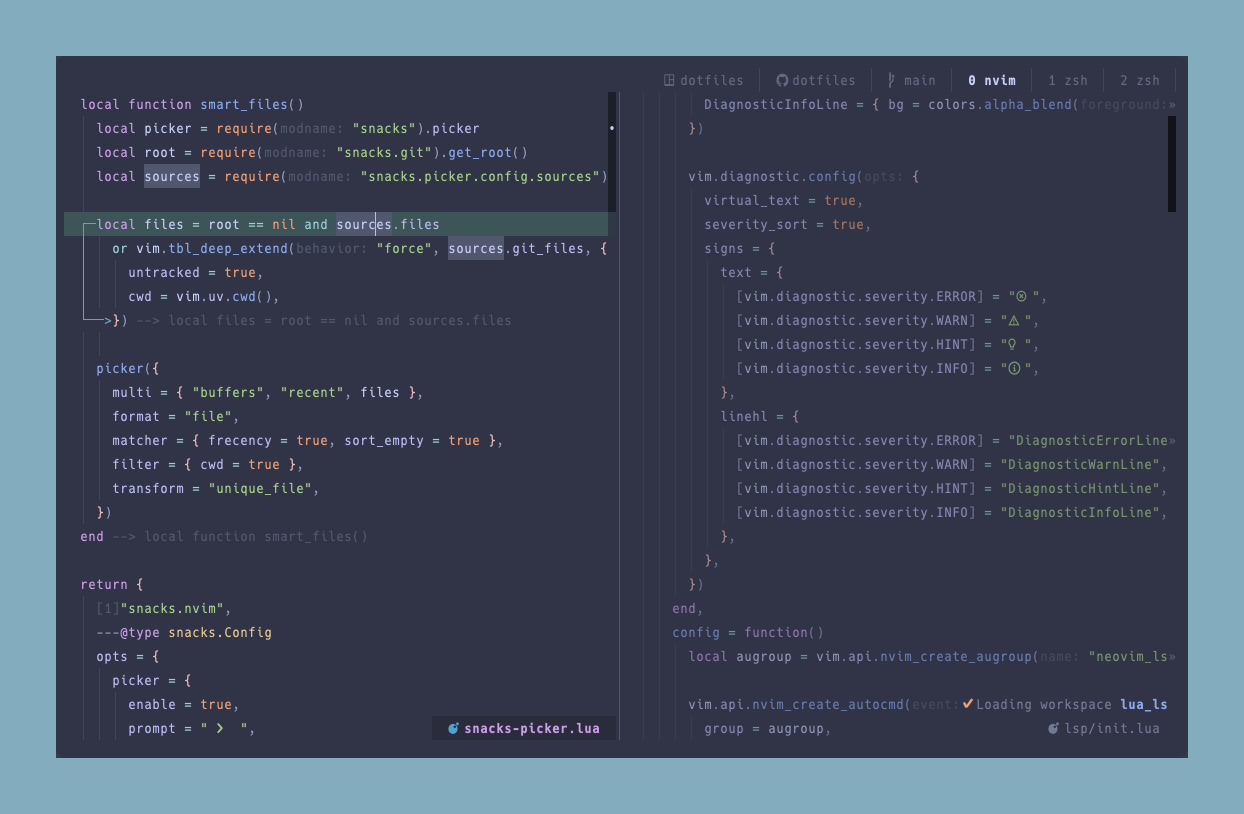Image resolution: width=1244 pixels, height=814 pixels.
Task: Click the 'virtual_text = true' line
Action: point(784,200)
